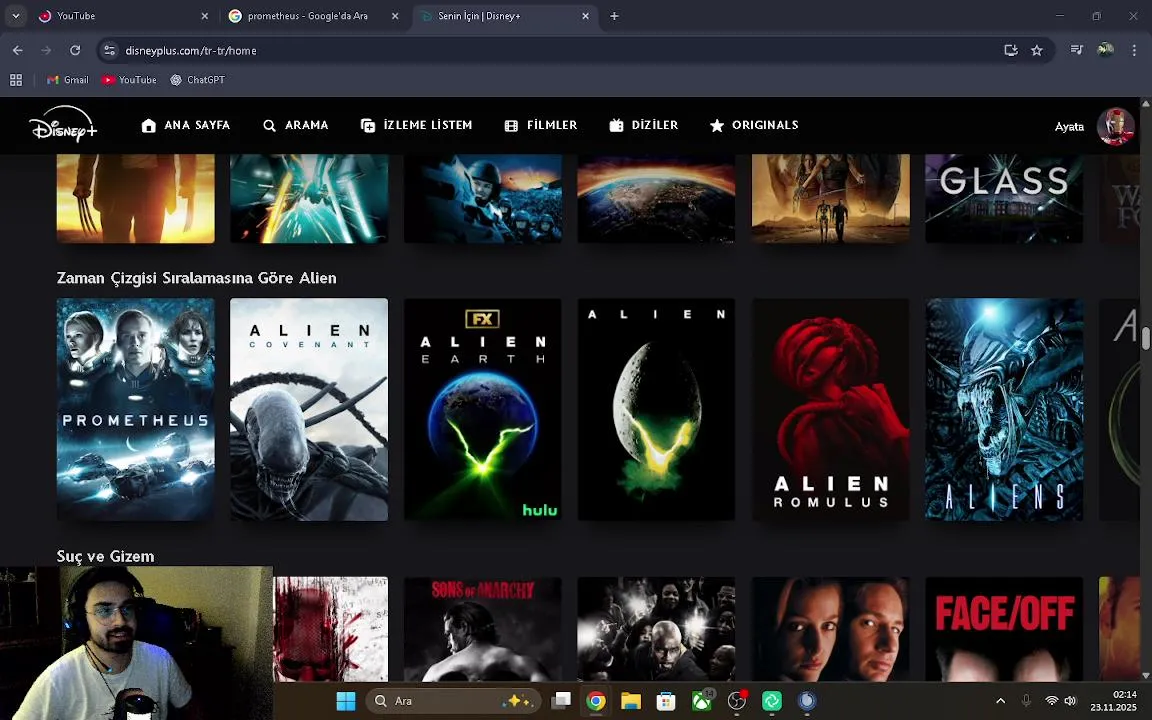Go back in browser history

click(18, 50)
